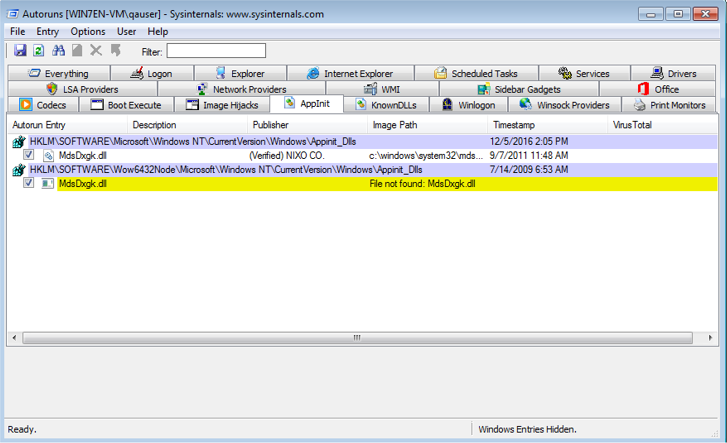
Task: Switch to the Codecs tab
Action: point(43,105)
